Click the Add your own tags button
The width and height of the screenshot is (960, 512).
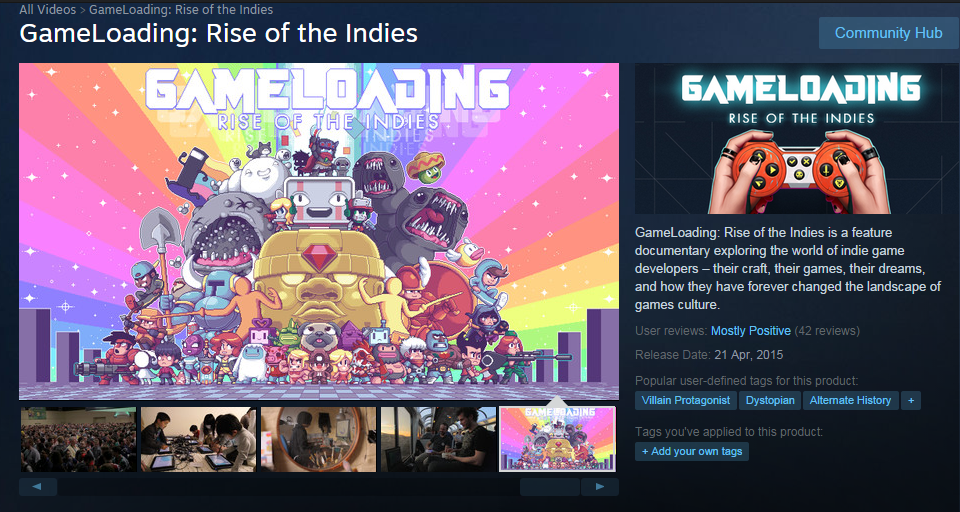pyautogui.click(x=692, y=452)
